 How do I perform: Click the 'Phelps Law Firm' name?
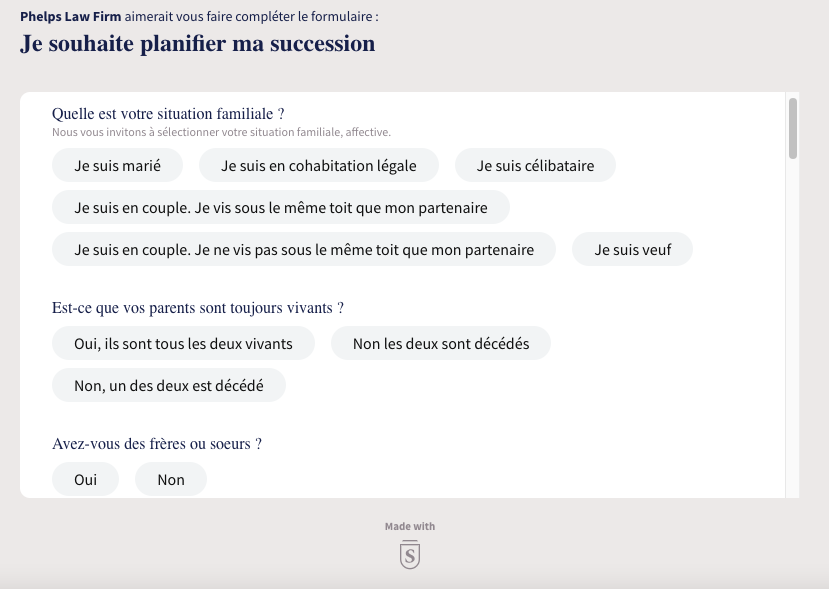tap(71, 16)
